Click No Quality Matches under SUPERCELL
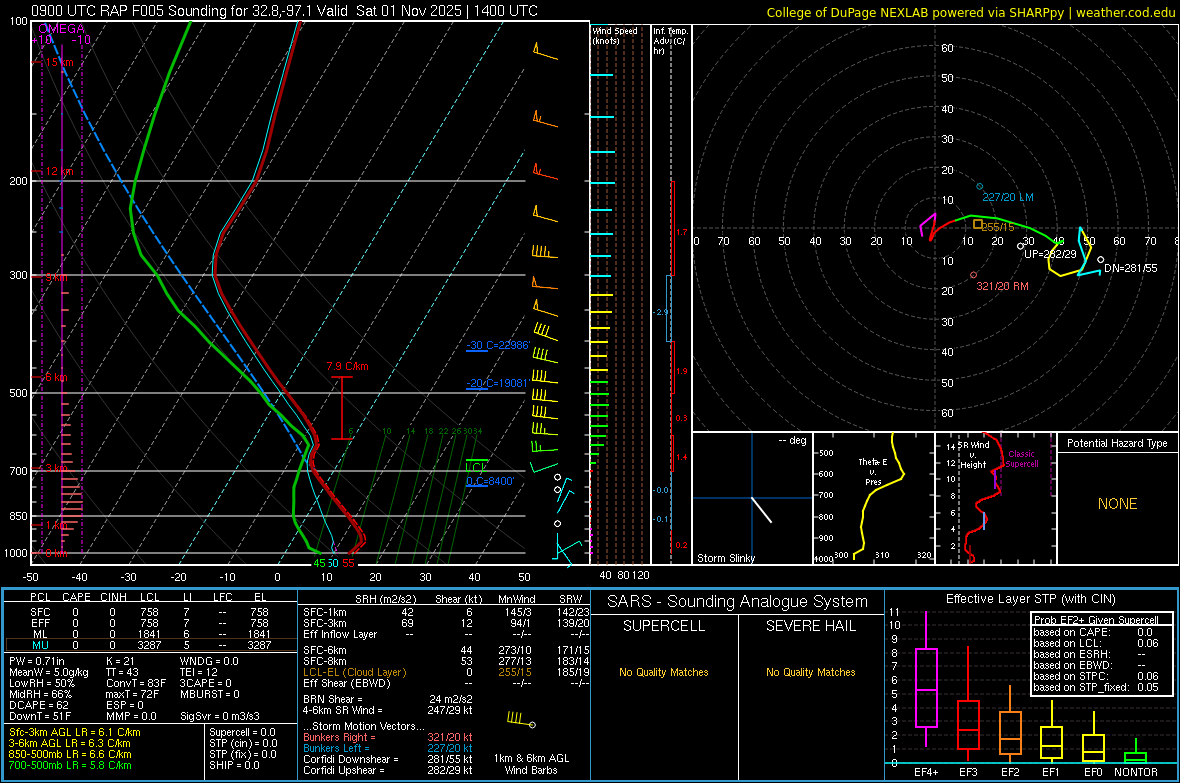The height and width of the screenshot is (783, 1180). click(664, 672)
